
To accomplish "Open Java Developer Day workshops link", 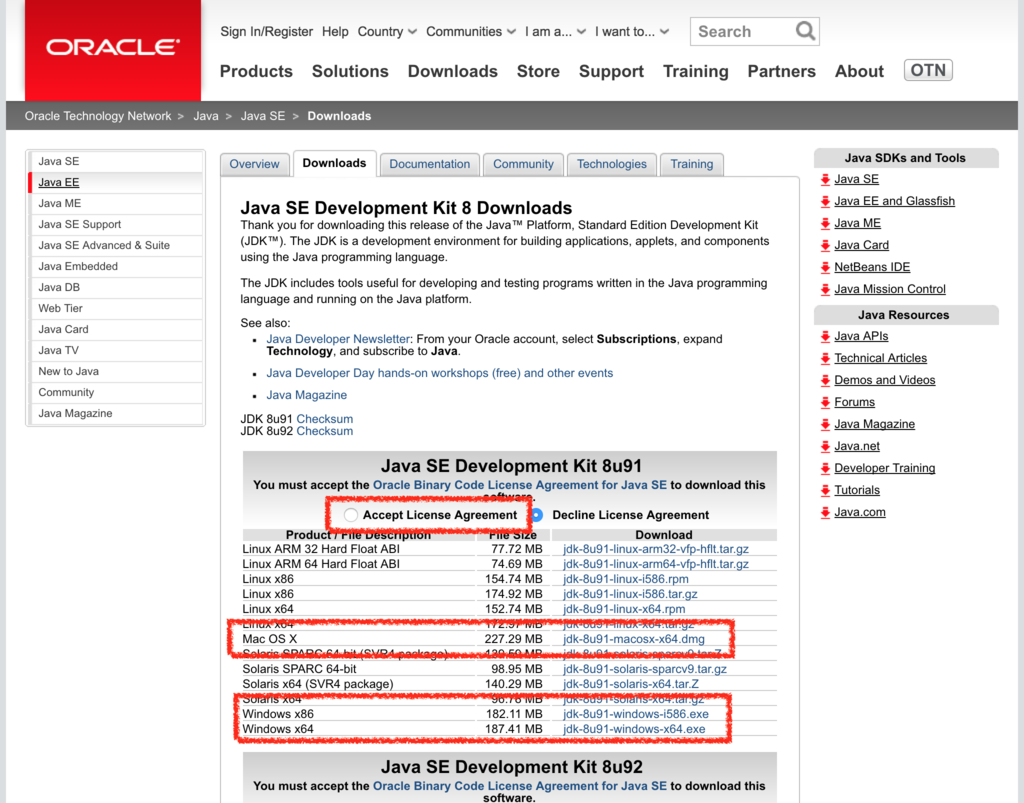I will point(440,373).
